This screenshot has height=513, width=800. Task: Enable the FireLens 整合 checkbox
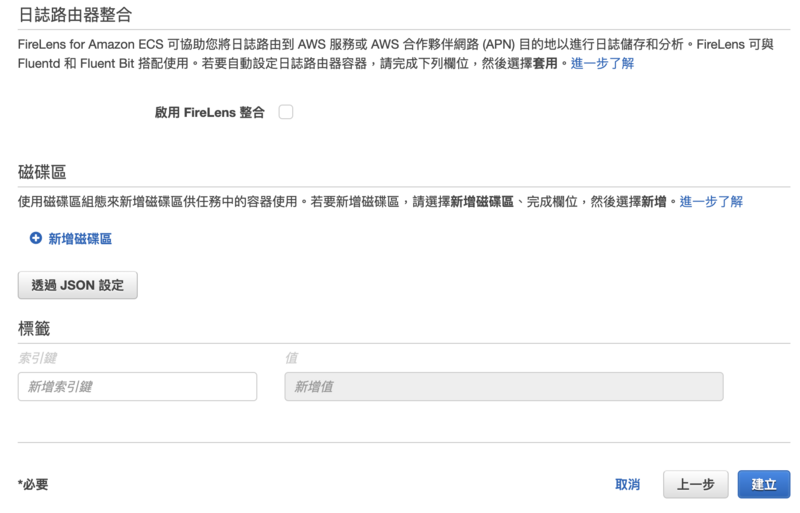point(286,112)
